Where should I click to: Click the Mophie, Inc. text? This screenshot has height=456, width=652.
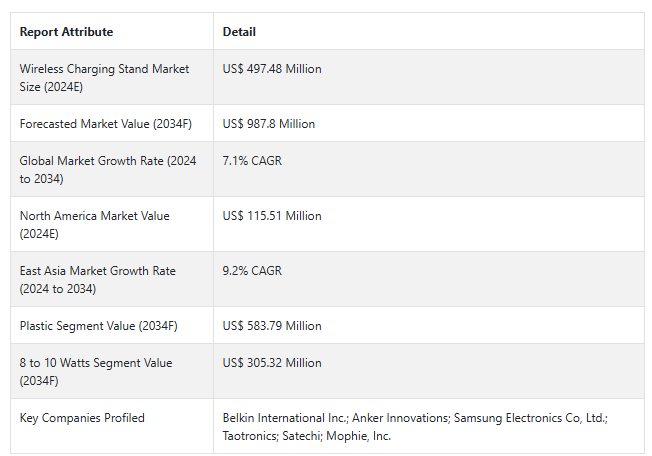pyautogui.click(x=358, y=436)
